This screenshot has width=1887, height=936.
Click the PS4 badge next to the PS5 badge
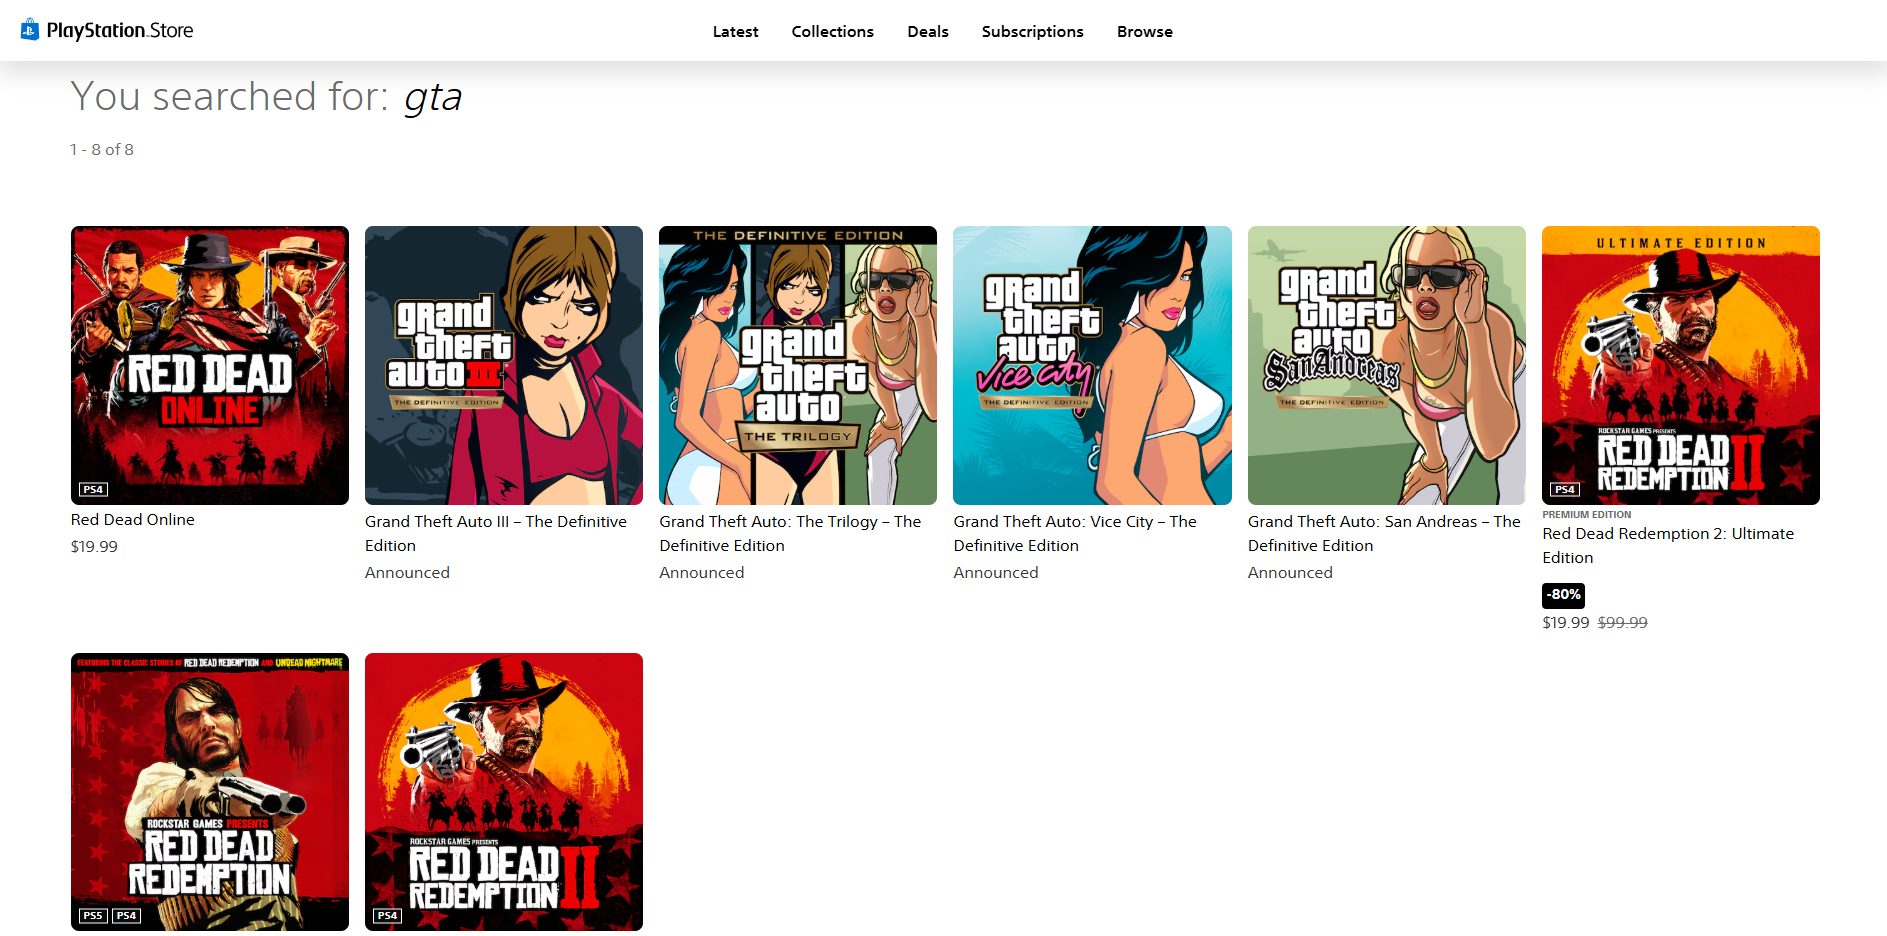point(126,916)
